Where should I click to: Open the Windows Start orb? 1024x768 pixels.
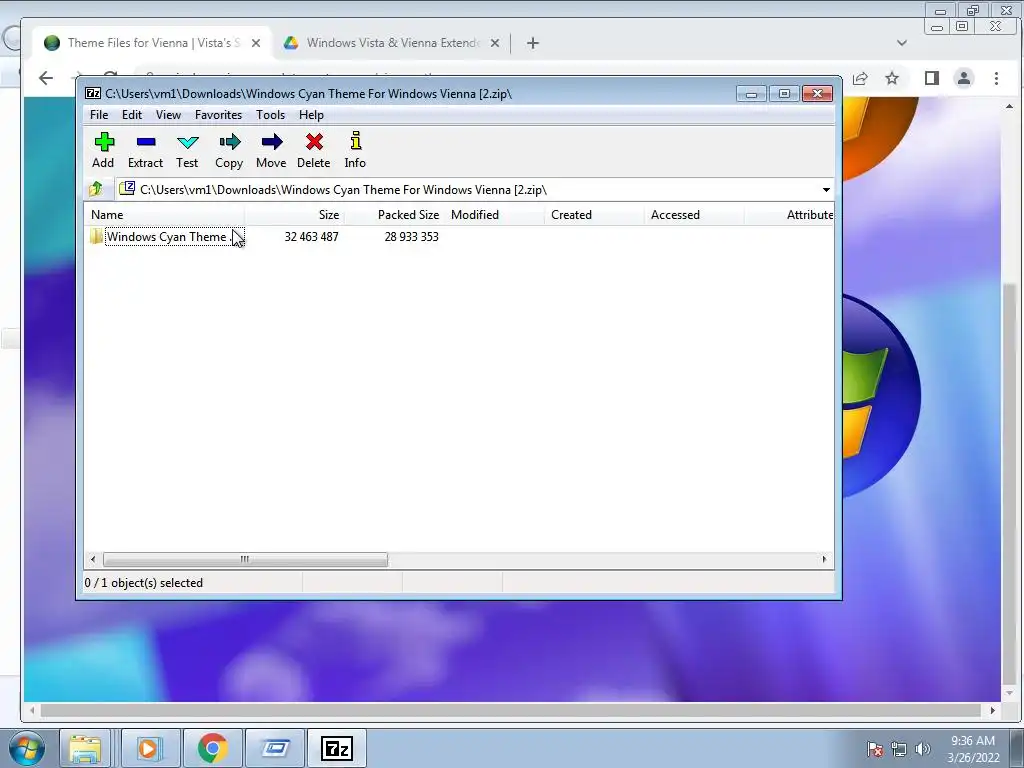[x=27, y=748]
